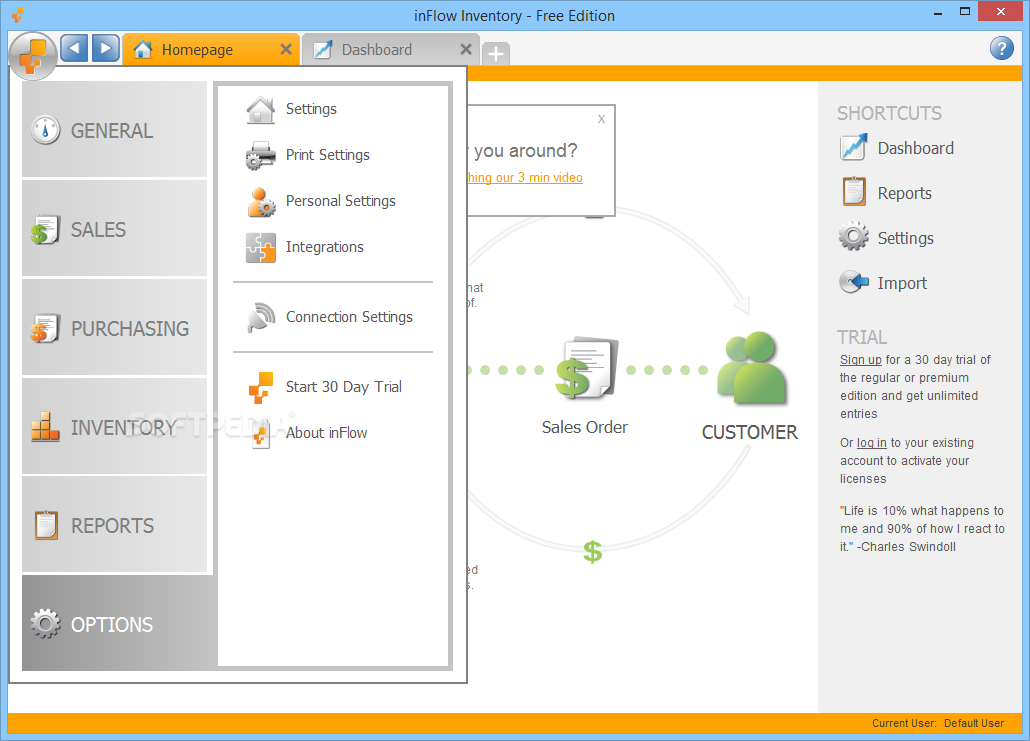Choose Integrations from the options menu
This screenshot has height=741, width=1030.
click(x=325, y=247)
